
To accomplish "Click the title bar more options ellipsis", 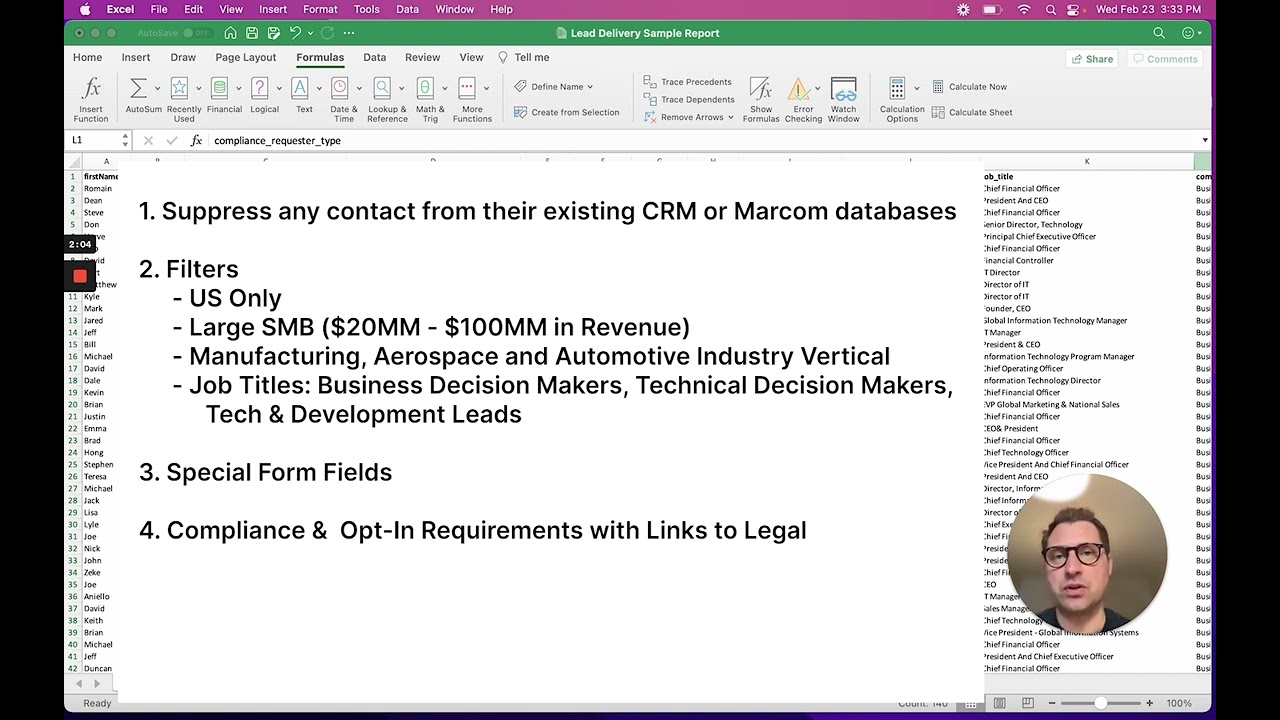I will pos(349,33).
